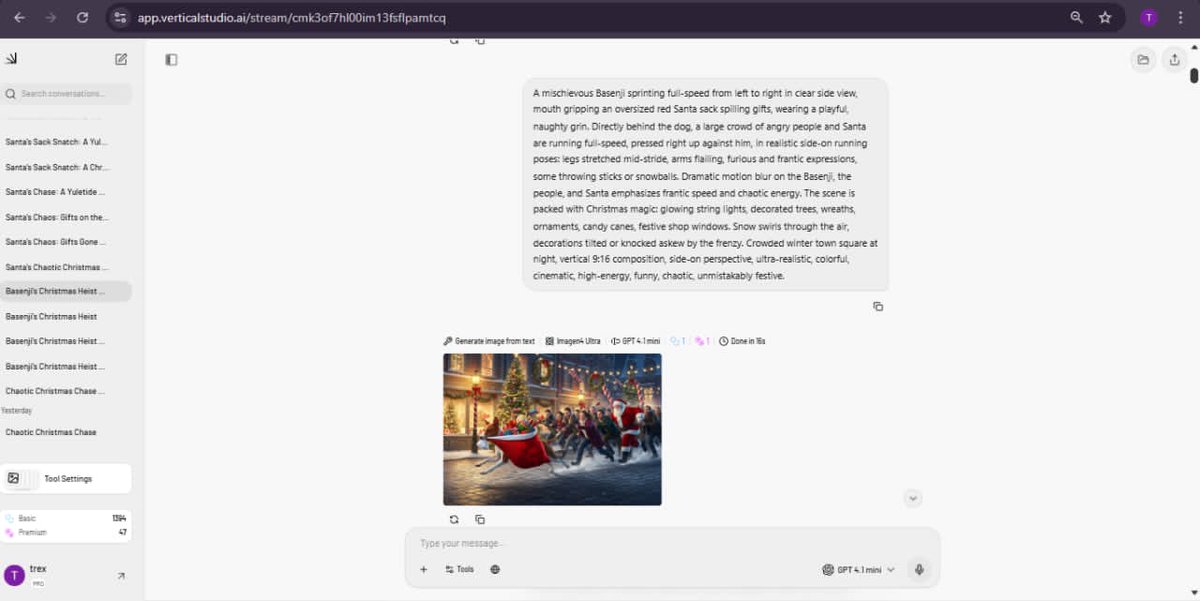Click GPT 4.1 mini tag above image
Screen dimensions: 1200x601
(635, 341)
